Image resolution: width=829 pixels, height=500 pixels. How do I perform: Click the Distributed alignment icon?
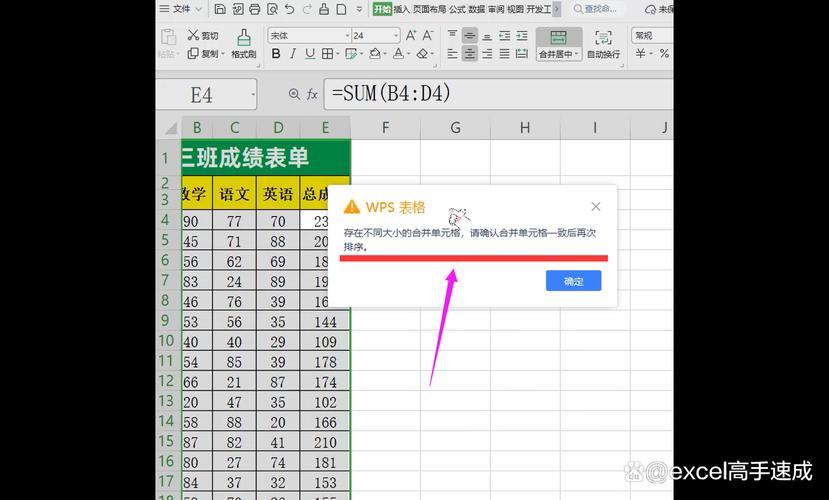tap(522, 53)
